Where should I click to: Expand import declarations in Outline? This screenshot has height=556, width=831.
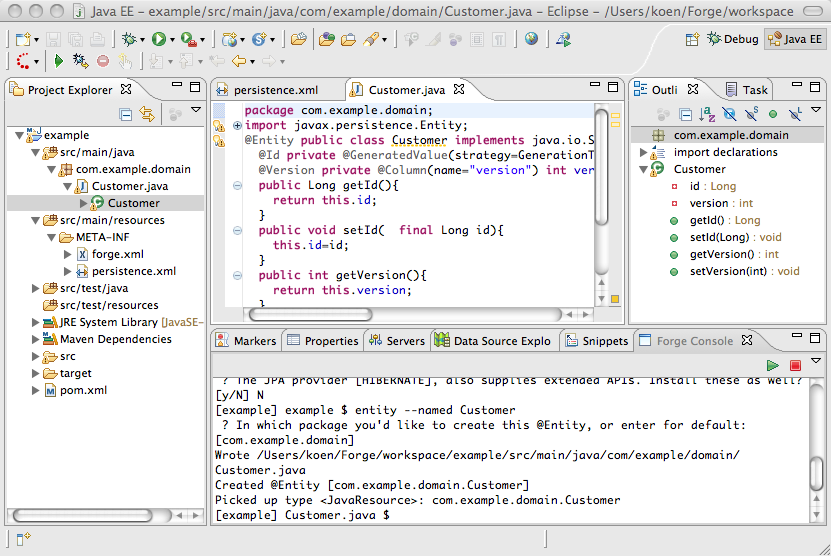coord(644,153)
